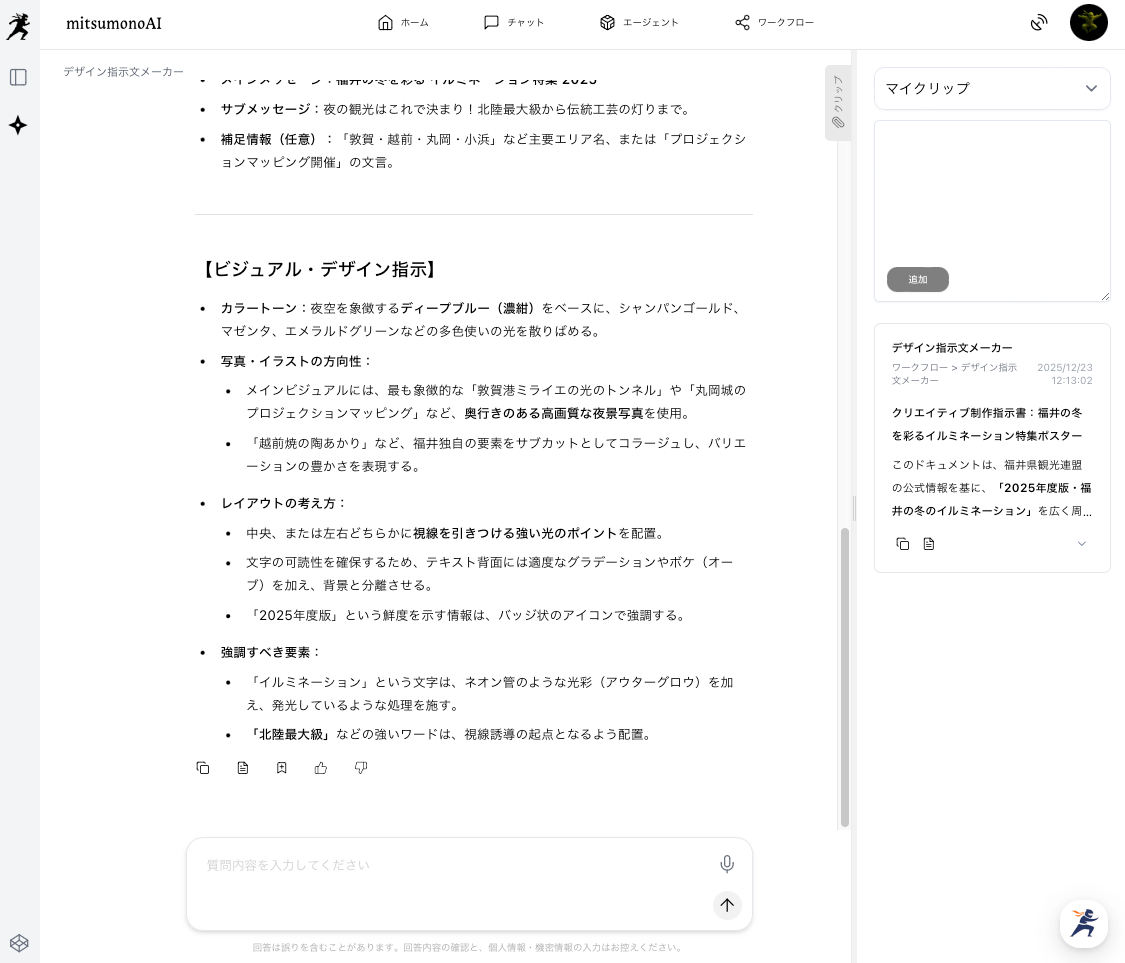The width and height of the screenshot is (1125, 963).
Task: Send the message with the arrow button
Action: click(727, 905)
